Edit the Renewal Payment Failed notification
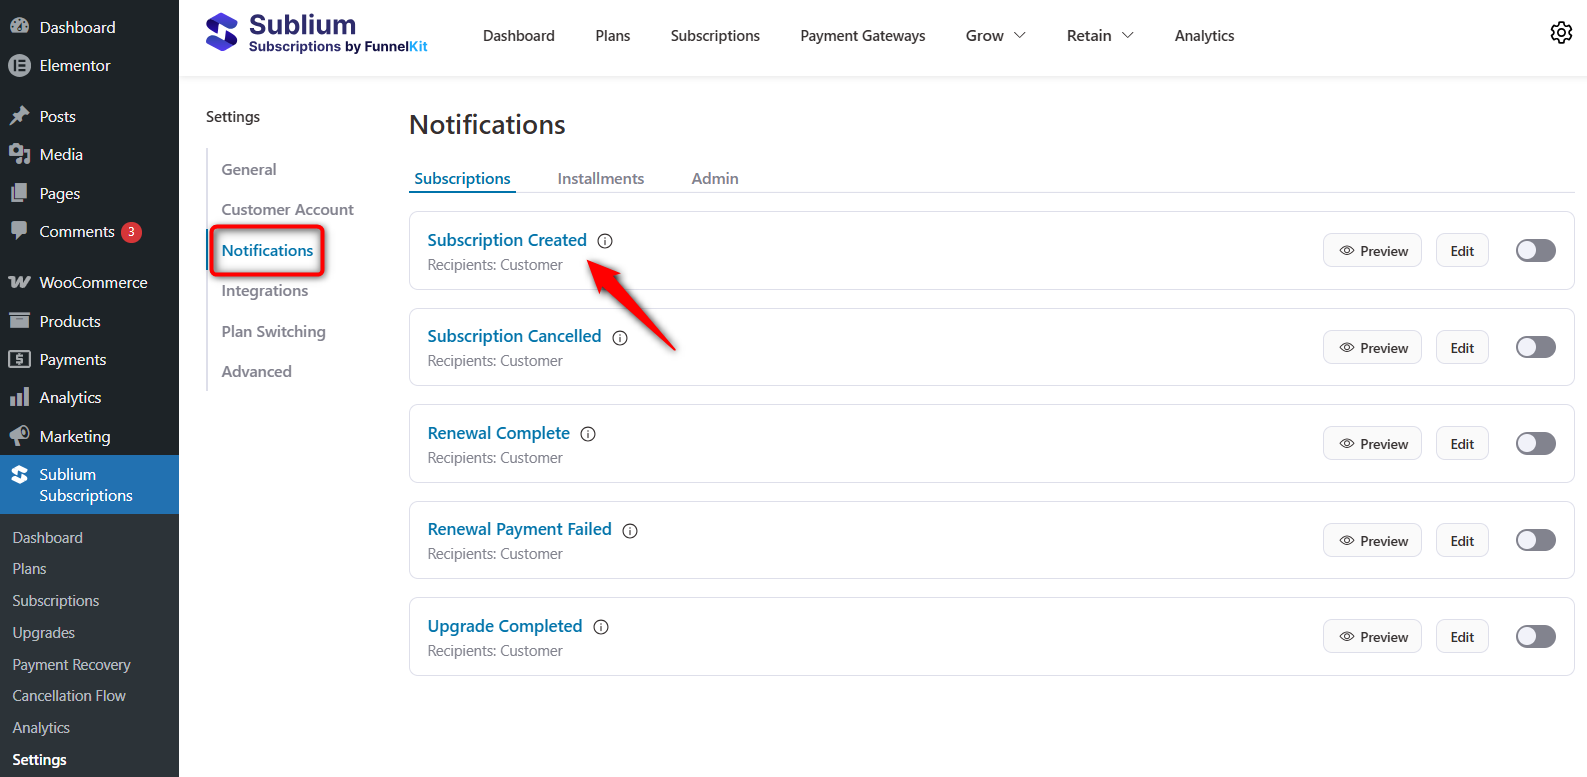Image resolution: width=1587 pixels, height=777 pixels. [x=1462, y=541]
